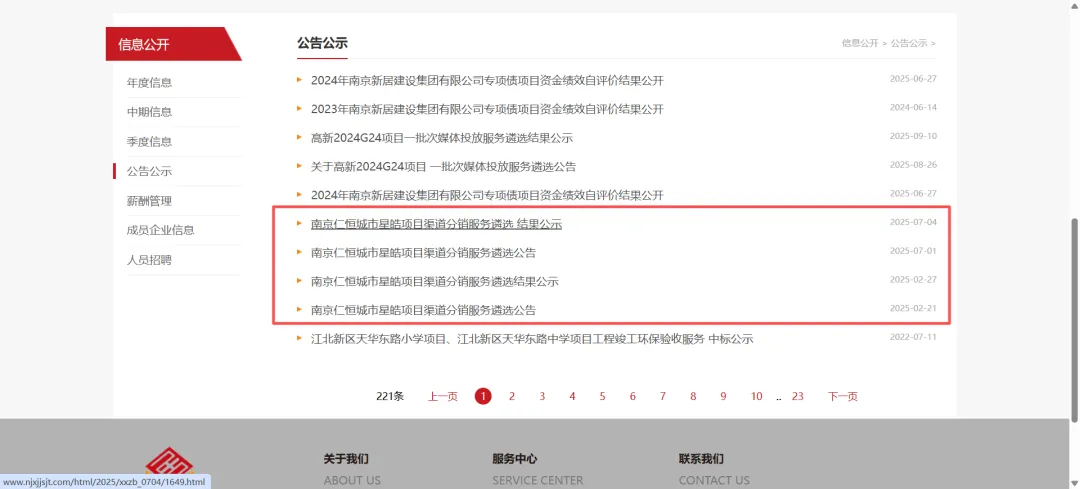1080x489 pixels.
Task: Open 高新2024G24项目一批次媒体投放服务遴选结果公示
Action: click(x=442, y=138)
